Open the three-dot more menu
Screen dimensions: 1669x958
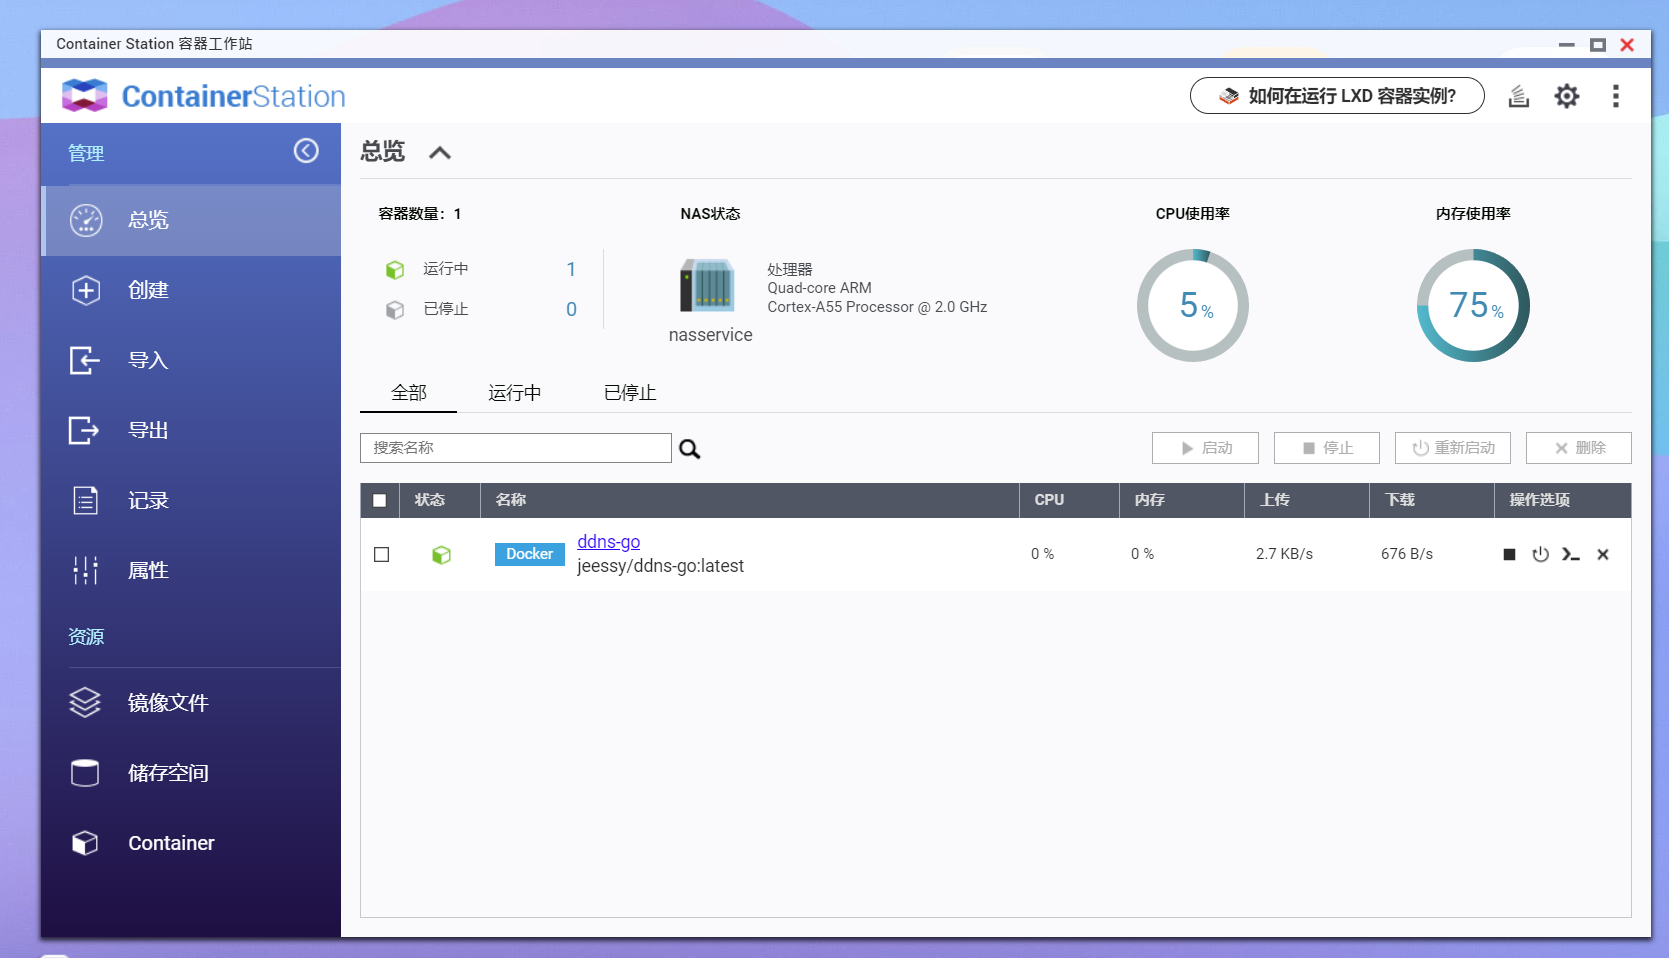[1616, 96]
